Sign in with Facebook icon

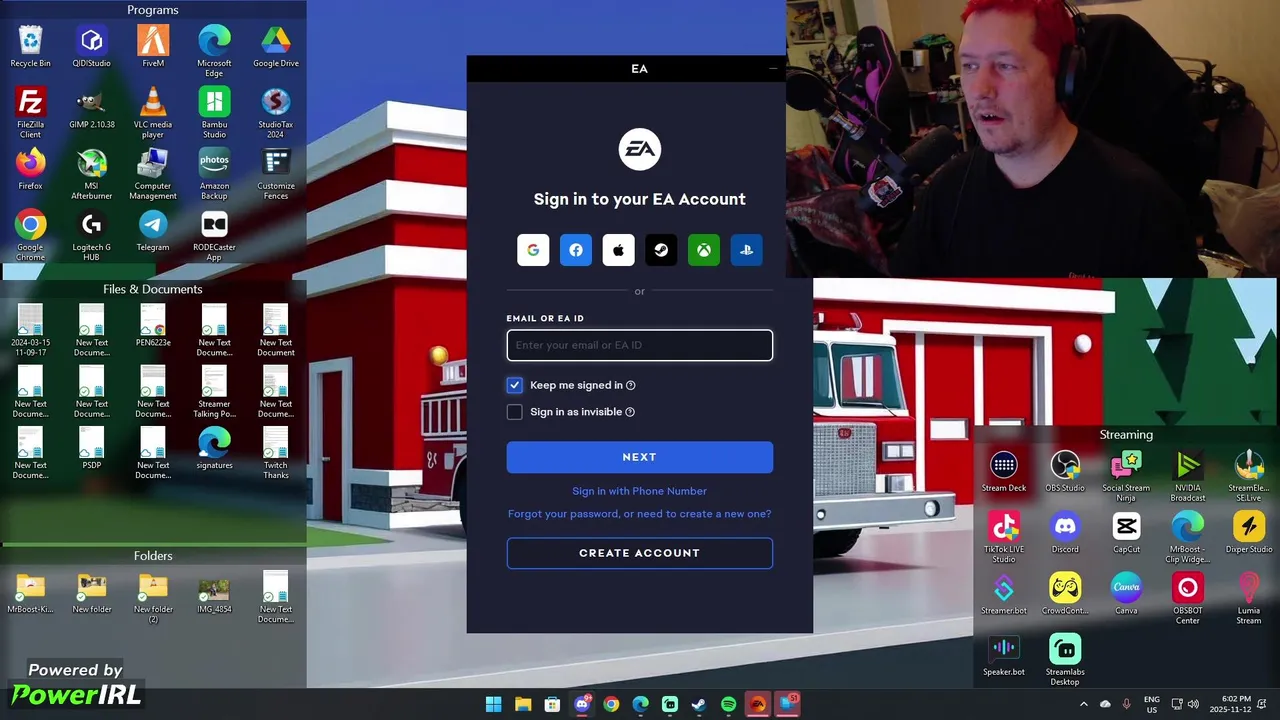tap(576, 250)
